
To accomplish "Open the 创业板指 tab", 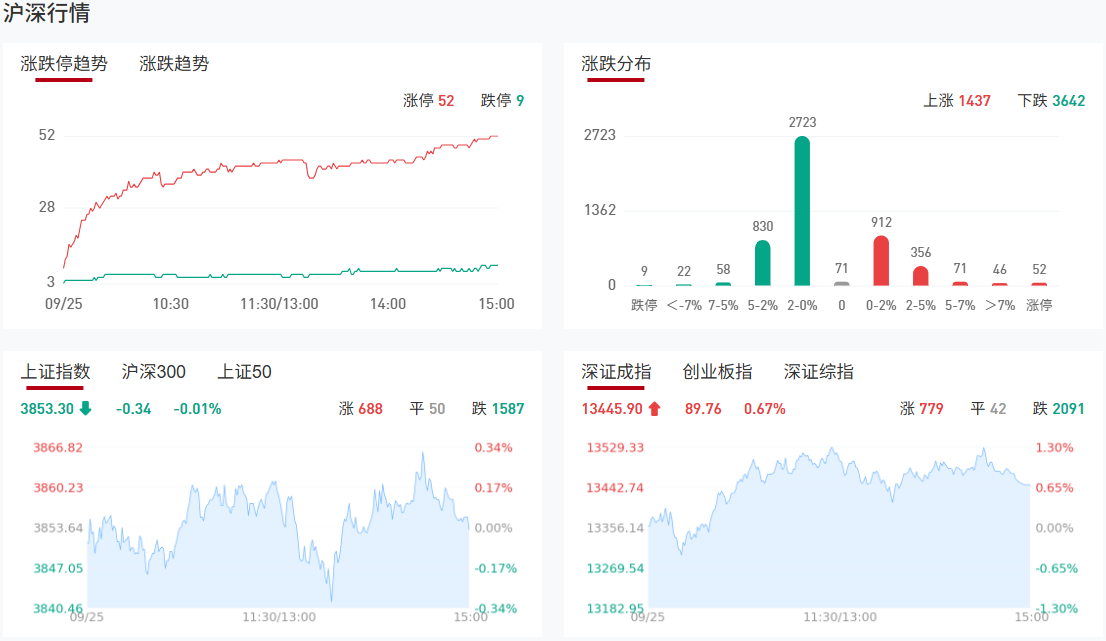I will 717,372.
